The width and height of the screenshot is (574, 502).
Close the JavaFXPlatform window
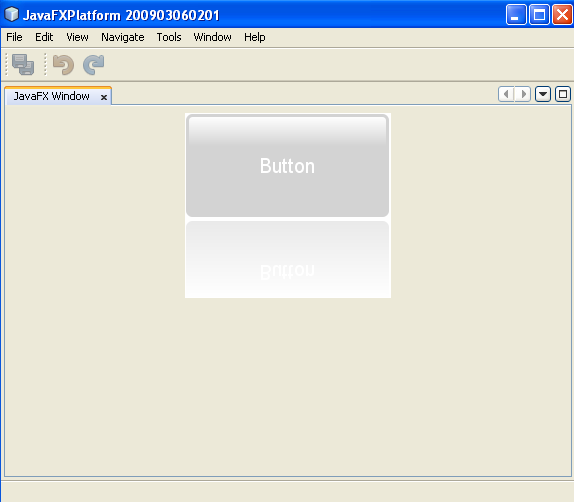[562, 15]
